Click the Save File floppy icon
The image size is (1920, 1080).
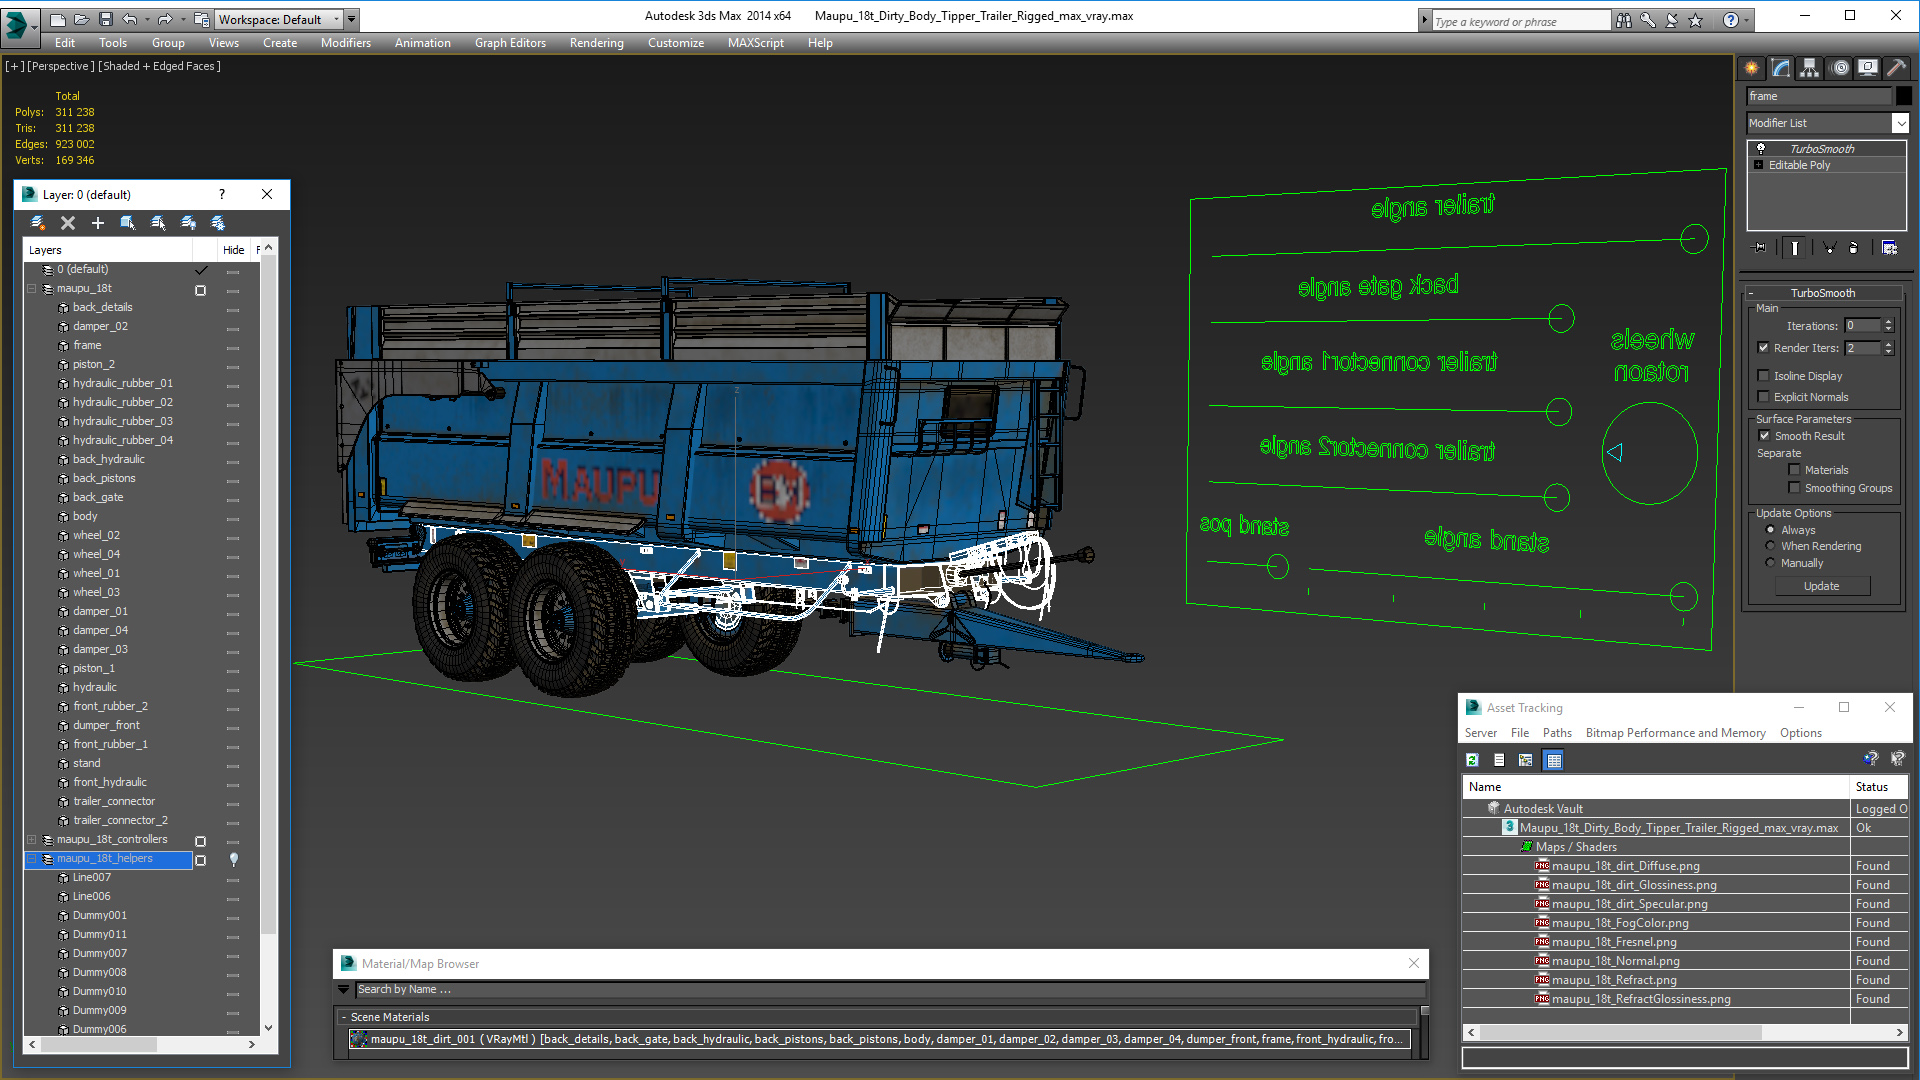[x=106, y=19]
